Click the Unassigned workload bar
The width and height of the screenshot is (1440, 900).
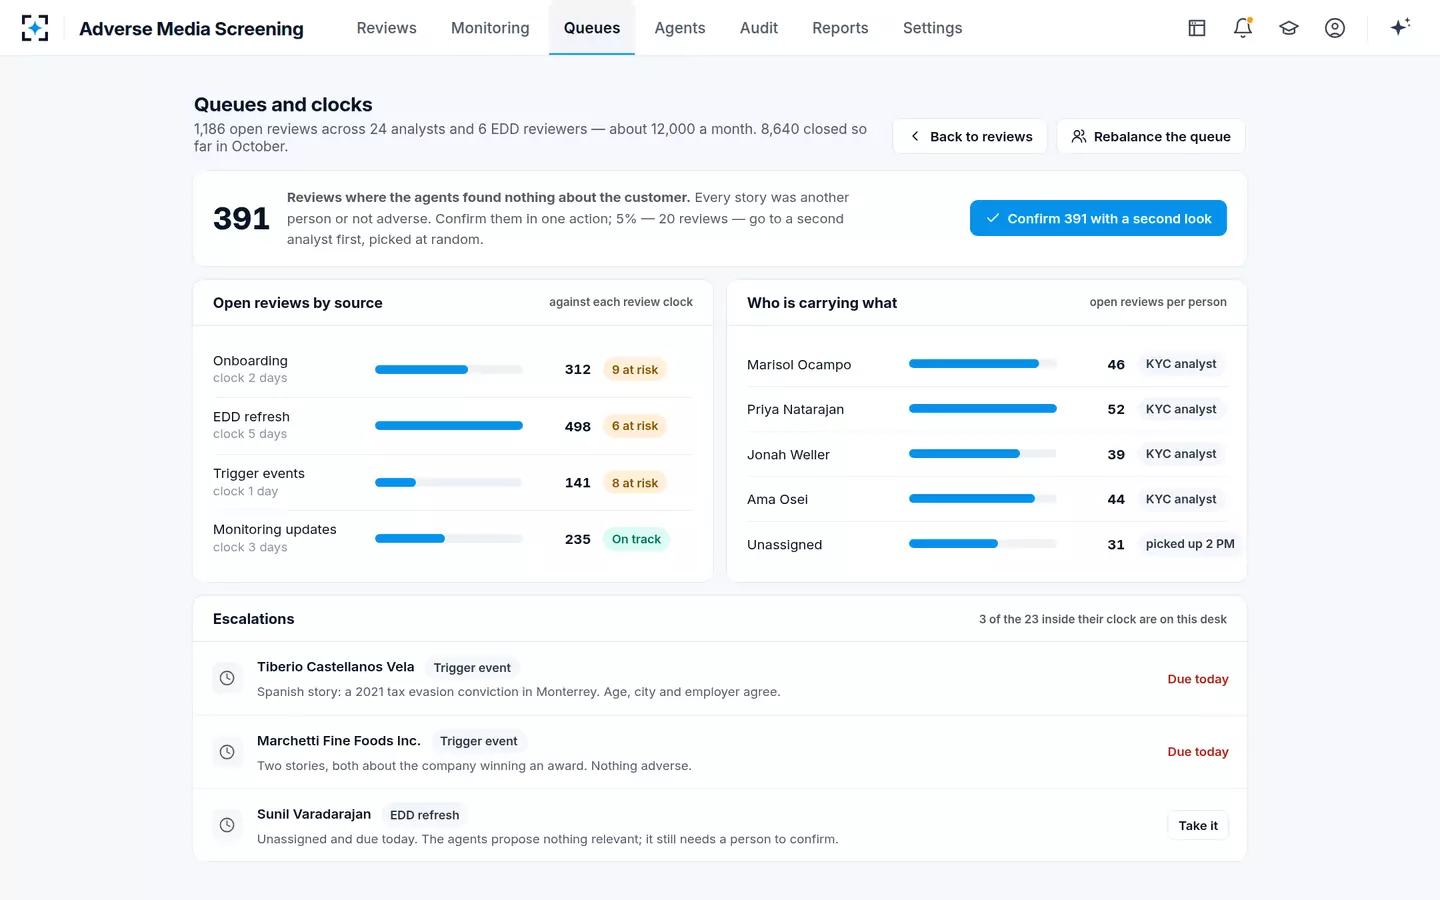click(983, 544)
